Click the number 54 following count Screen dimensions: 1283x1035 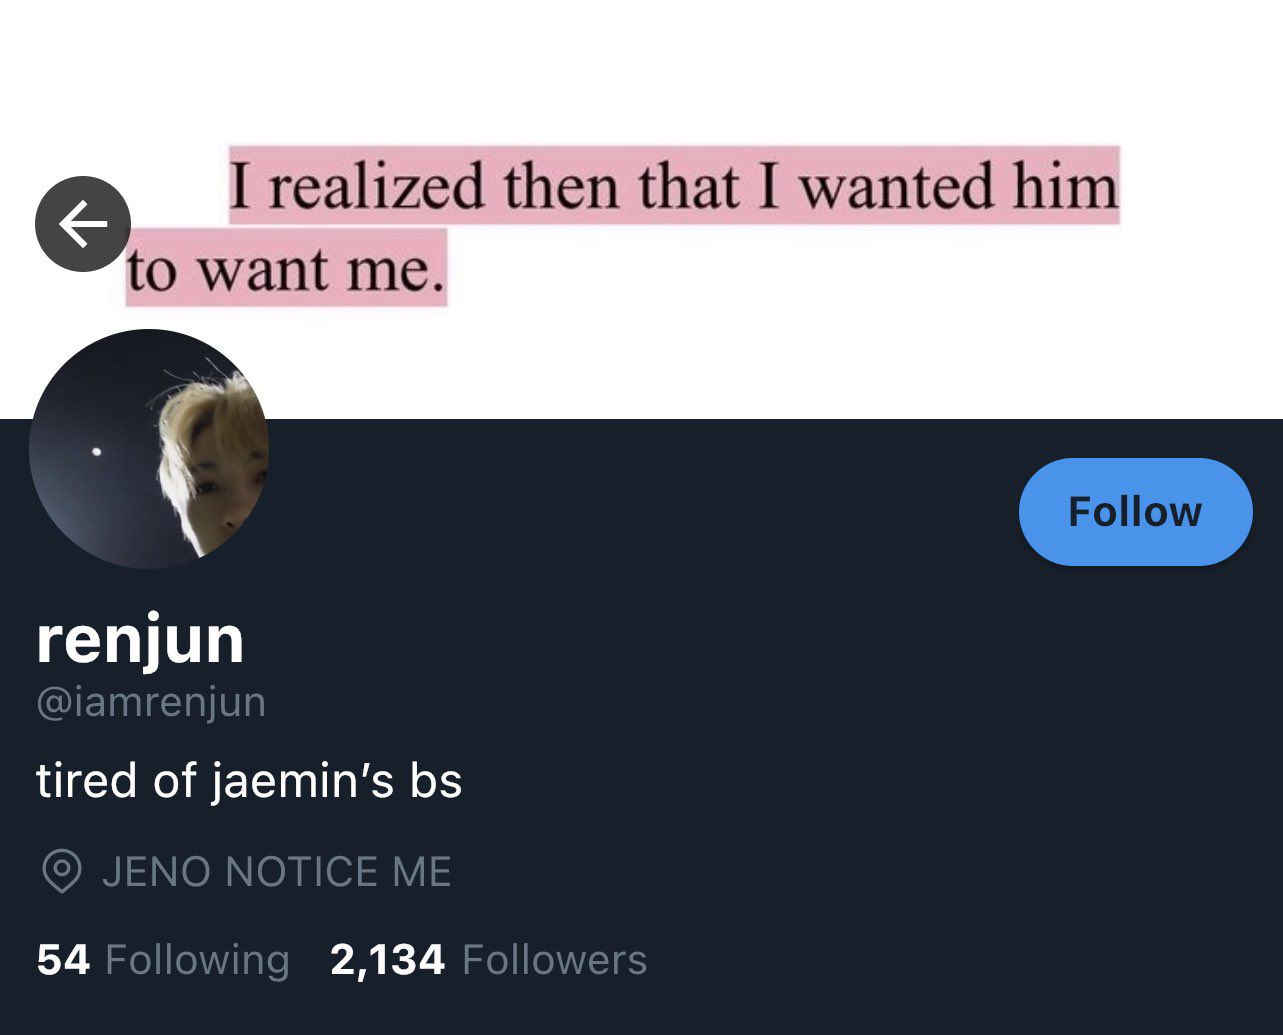[x=63, y=960]
